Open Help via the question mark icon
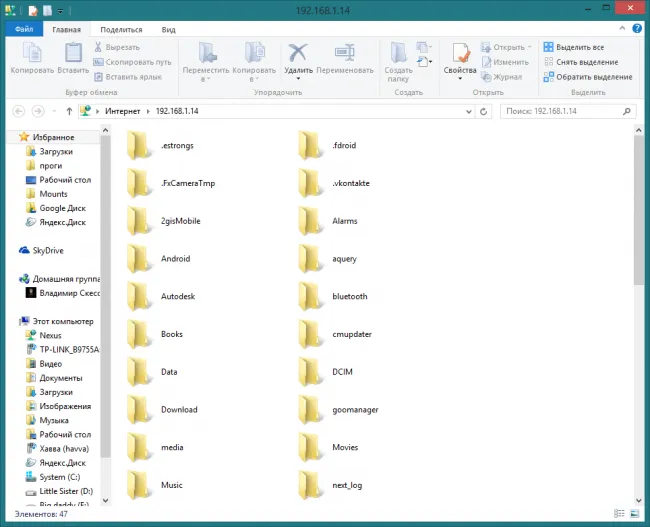Screen dimensions: 650x527 pyautogui.click(x=637, y=28)
